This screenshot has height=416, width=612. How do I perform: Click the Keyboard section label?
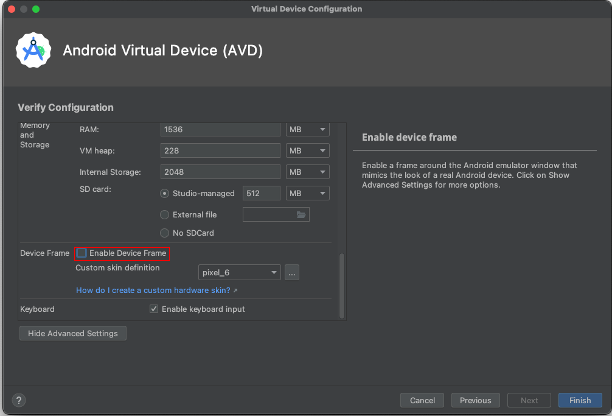[x=37, y=309]
